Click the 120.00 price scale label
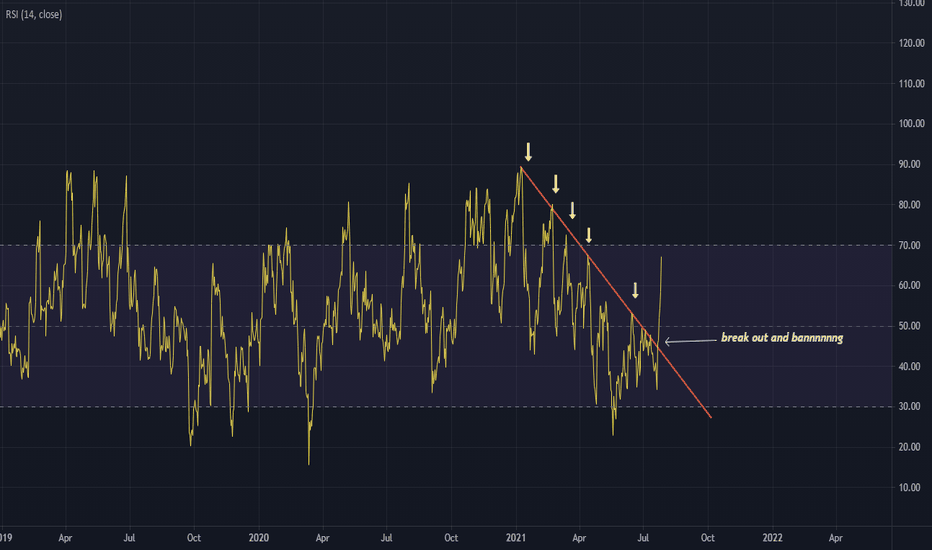Screen dimensions: 932x550 pos(911,43)
